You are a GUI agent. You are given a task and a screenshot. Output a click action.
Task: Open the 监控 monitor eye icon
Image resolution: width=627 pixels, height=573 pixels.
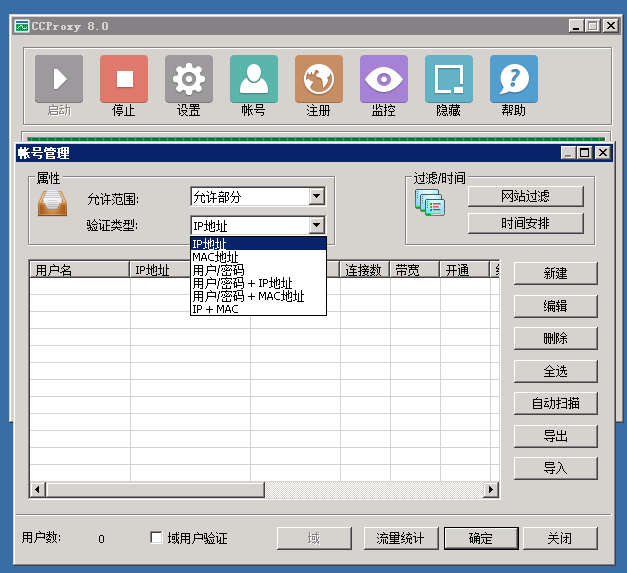384,79
